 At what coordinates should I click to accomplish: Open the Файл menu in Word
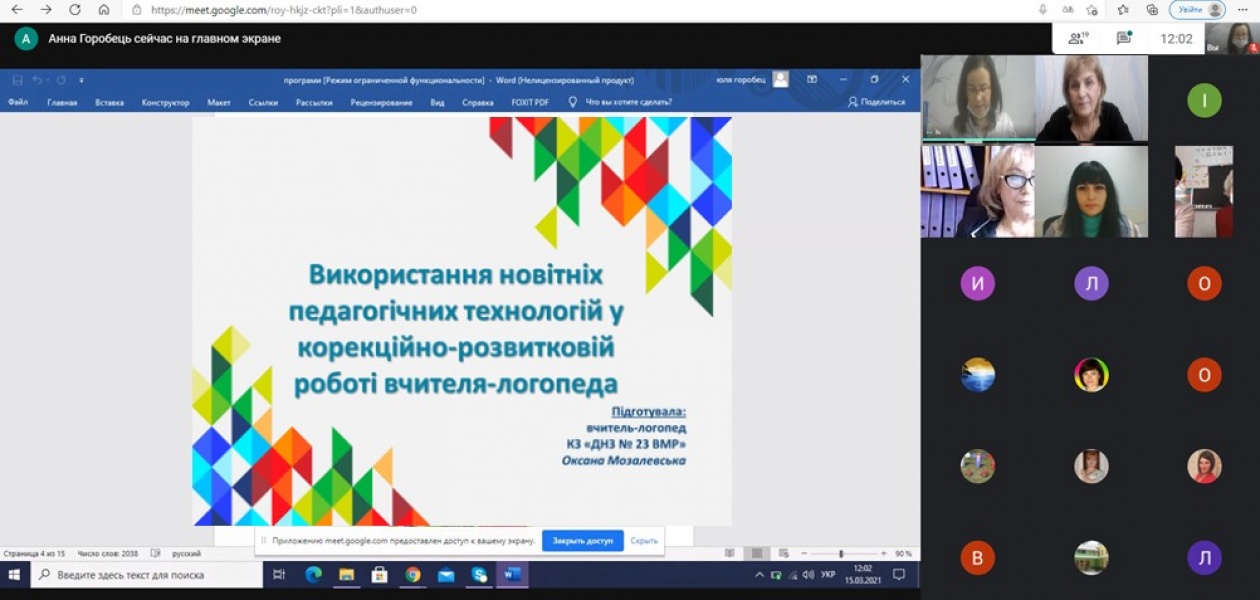point(18,102)
